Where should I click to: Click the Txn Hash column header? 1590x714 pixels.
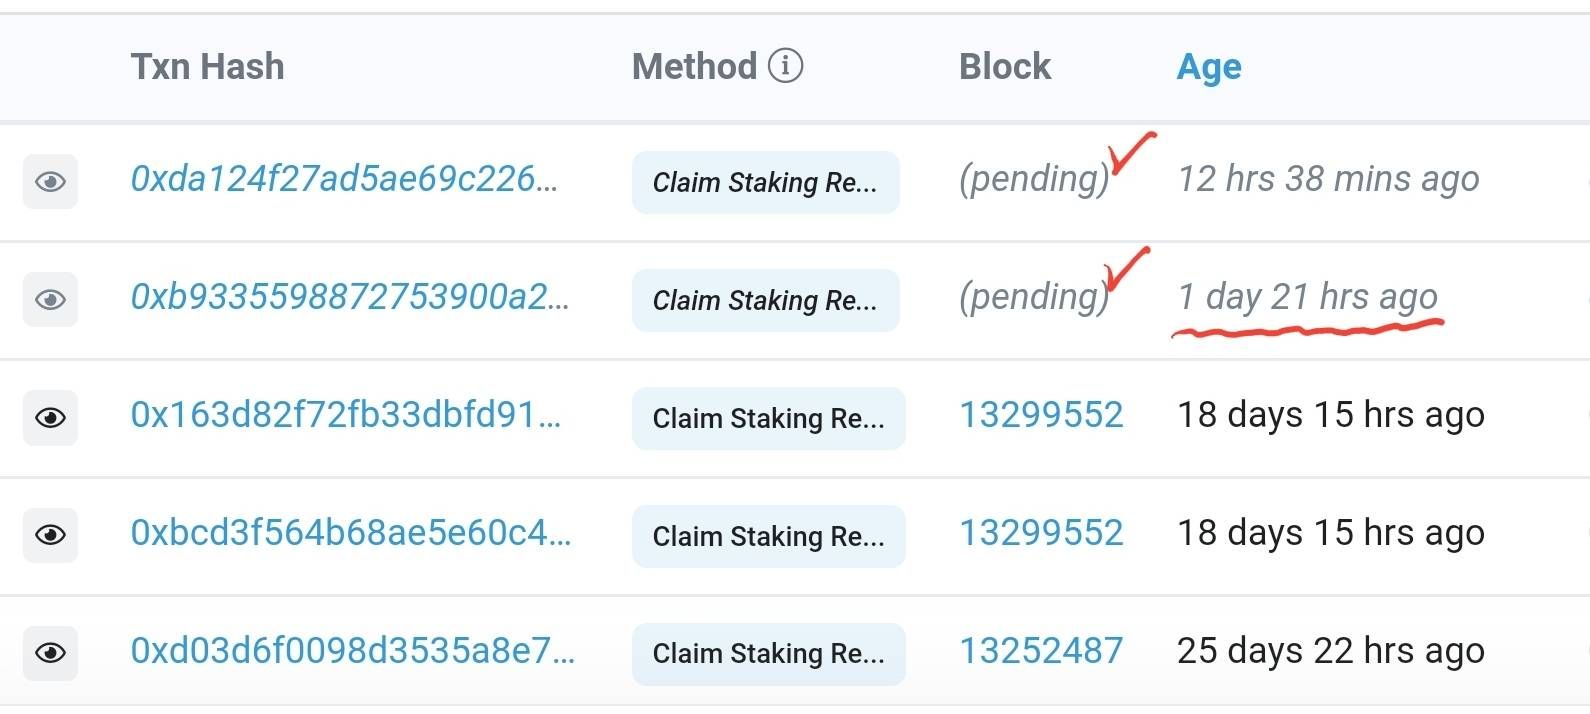207,67
